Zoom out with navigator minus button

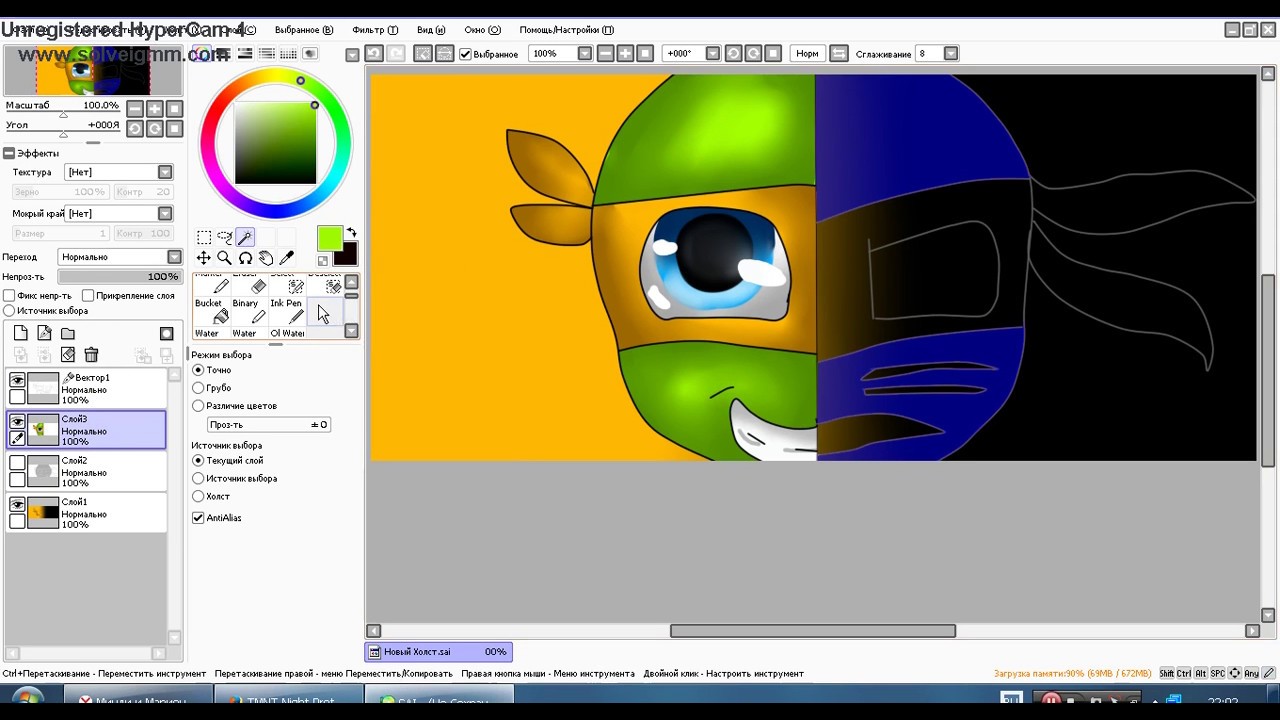[134, 108]
